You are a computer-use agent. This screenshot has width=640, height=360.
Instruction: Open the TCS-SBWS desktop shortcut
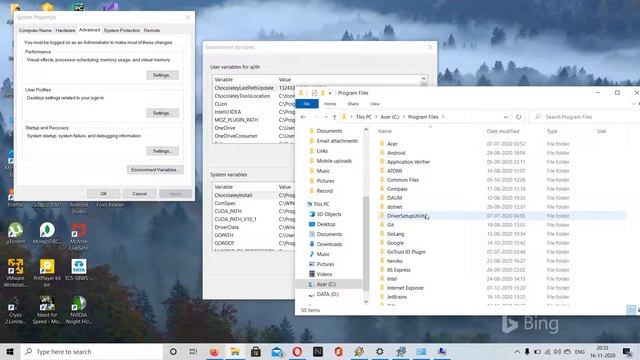click(78, 270)
